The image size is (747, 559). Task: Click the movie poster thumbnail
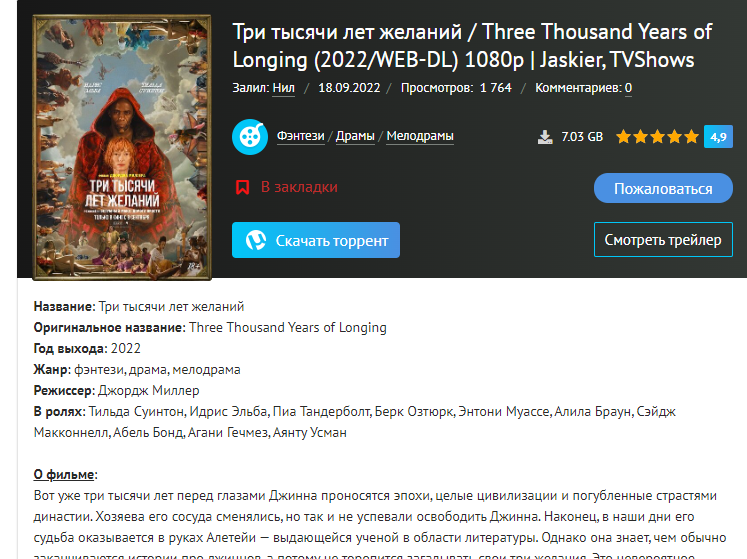click(x=121, y=147)
